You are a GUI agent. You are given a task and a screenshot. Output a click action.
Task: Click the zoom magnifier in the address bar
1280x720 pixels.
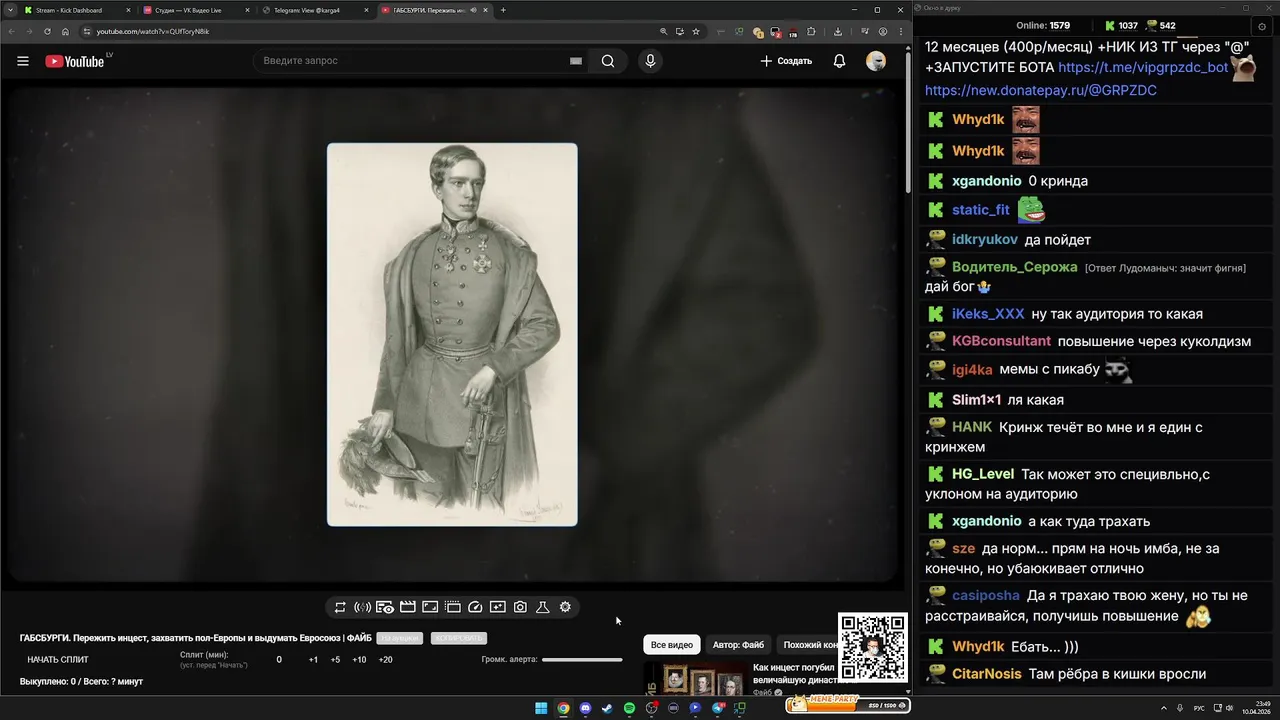click(663, 31)
